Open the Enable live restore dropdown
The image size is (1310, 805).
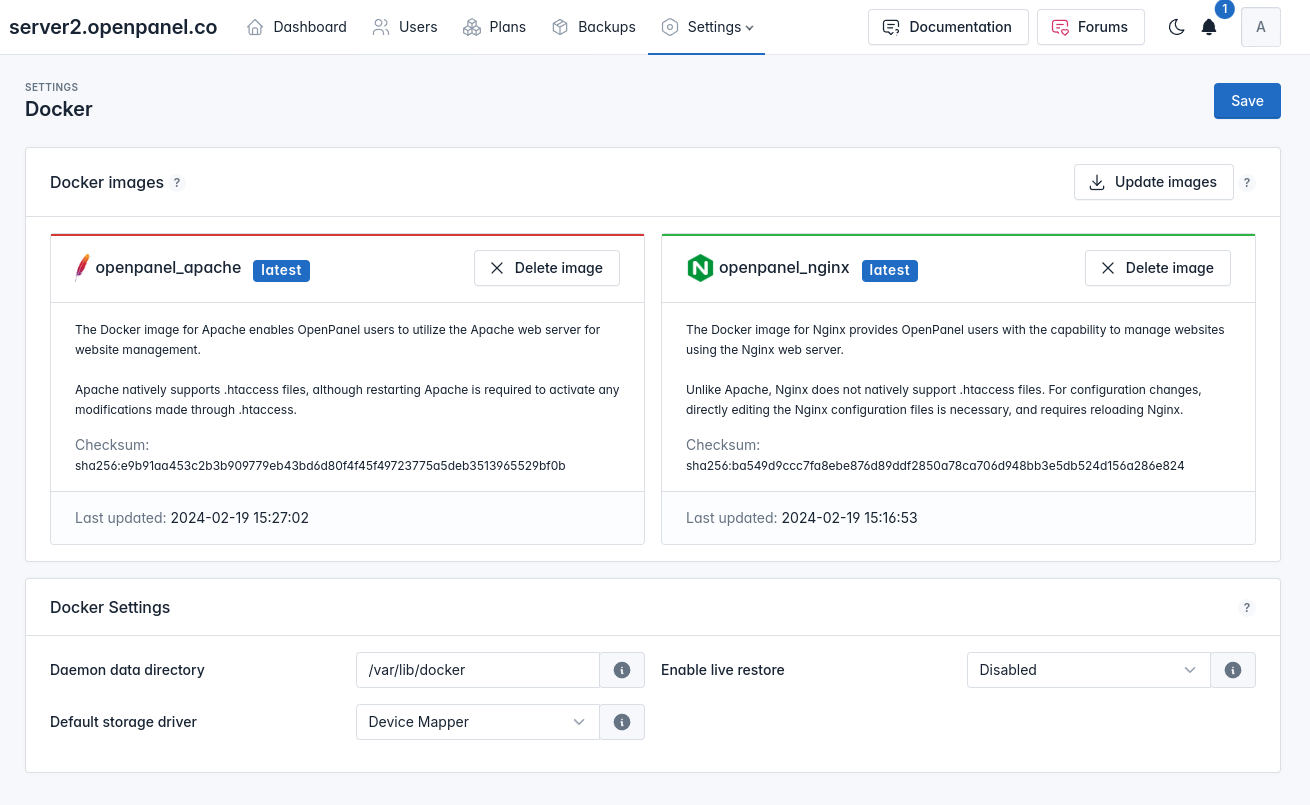1088,670
